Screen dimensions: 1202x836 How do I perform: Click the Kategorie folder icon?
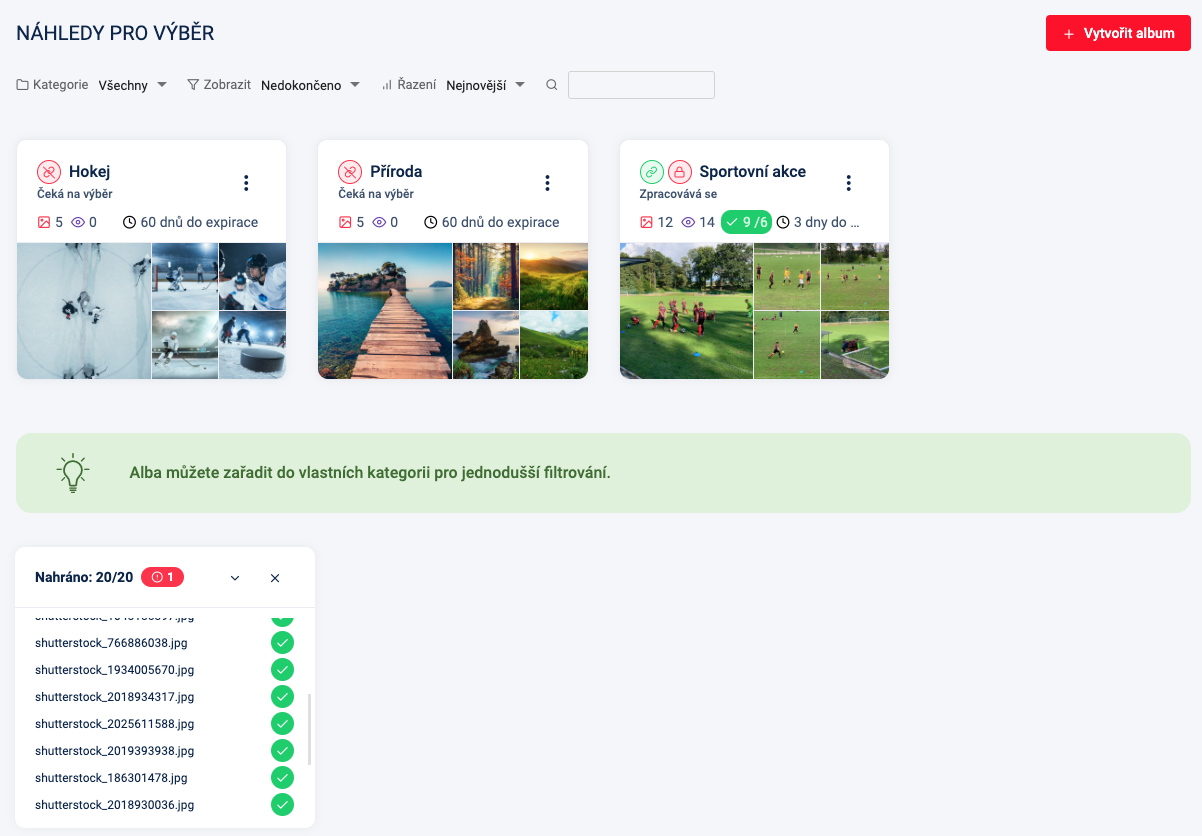tap(23, 85)
